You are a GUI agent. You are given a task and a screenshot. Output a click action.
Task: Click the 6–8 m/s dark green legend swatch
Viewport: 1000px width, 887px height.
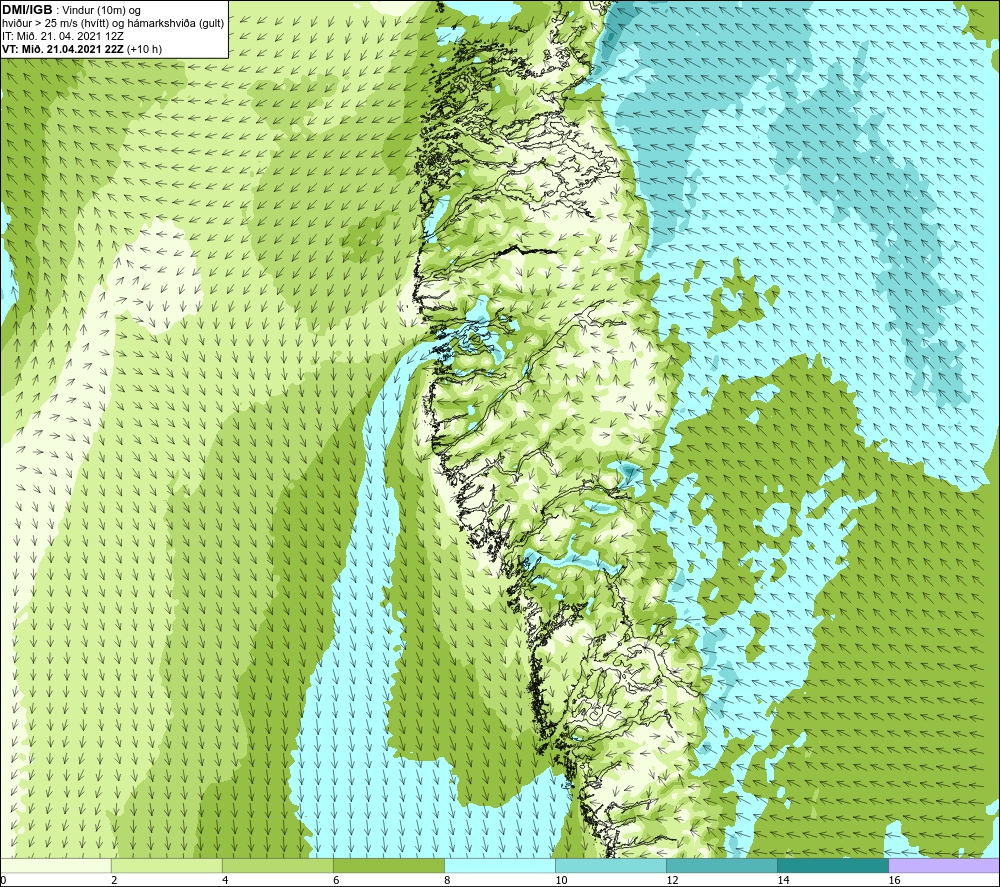389,865
